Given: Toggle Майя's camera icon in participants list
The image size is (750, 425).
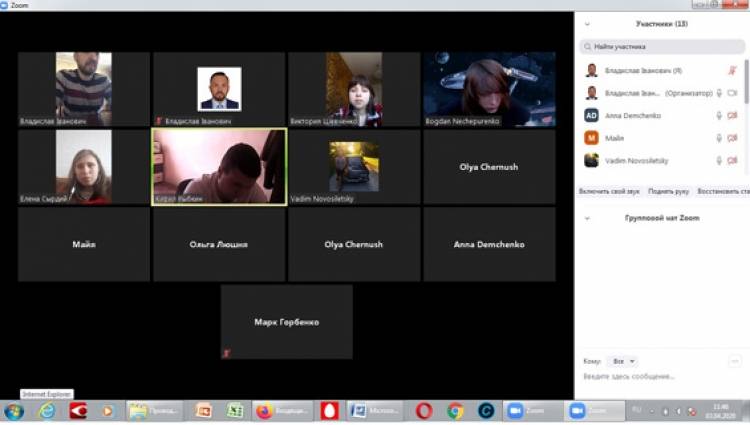Looking at the screenshot, I should click(x=733, y=138).
